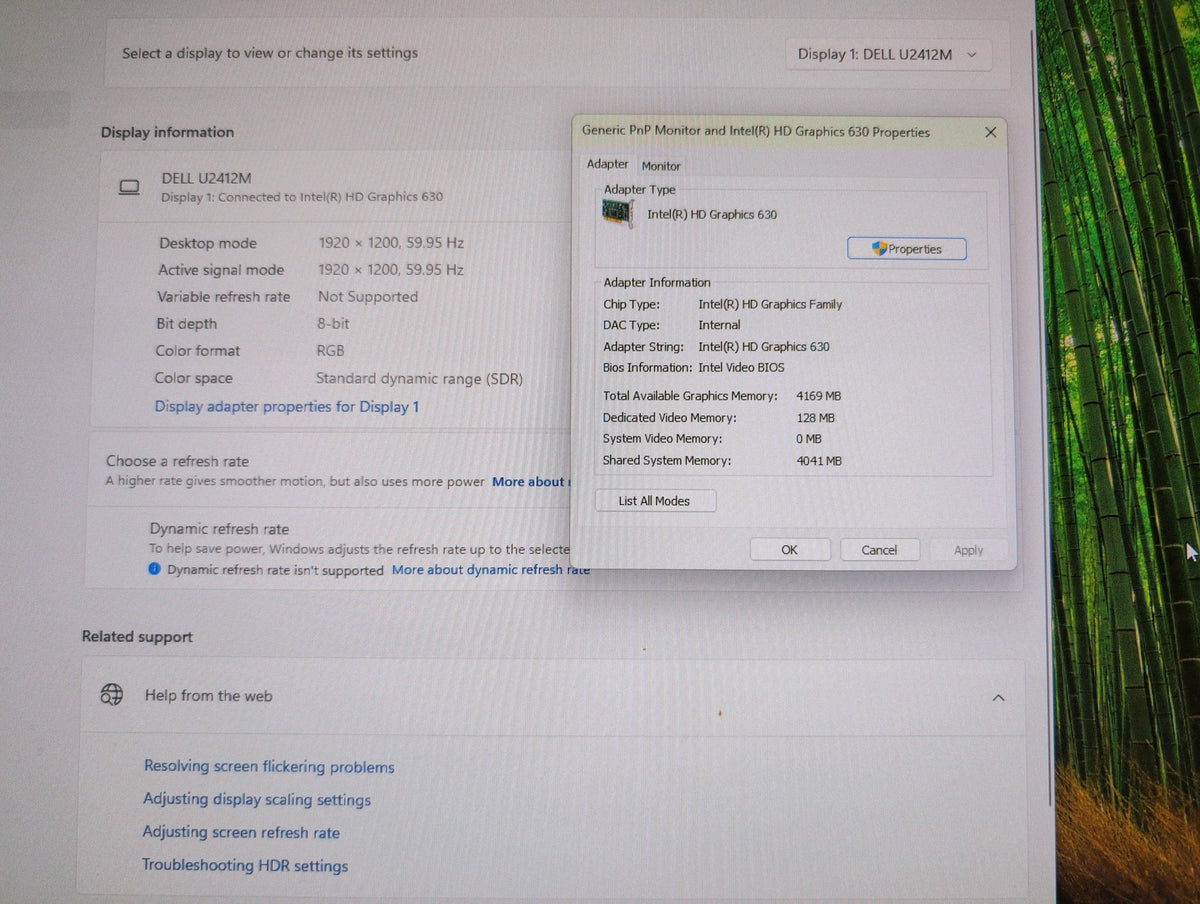1200x904 pixels.
Task: Open Troubleshooting HDR settings link
Action: click(x=245, y=865)
